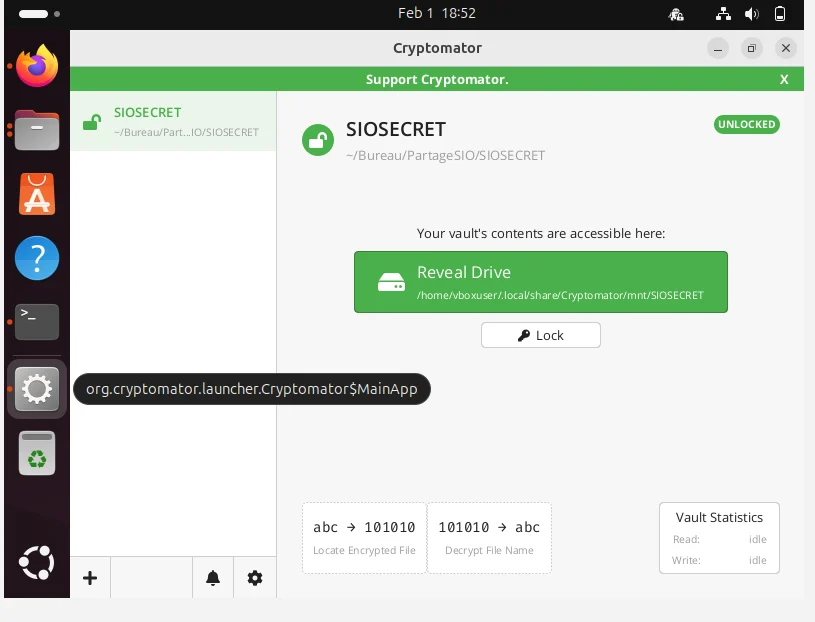
Task: Maximize the Cryptomator window
Action: (x=752, y=48)
